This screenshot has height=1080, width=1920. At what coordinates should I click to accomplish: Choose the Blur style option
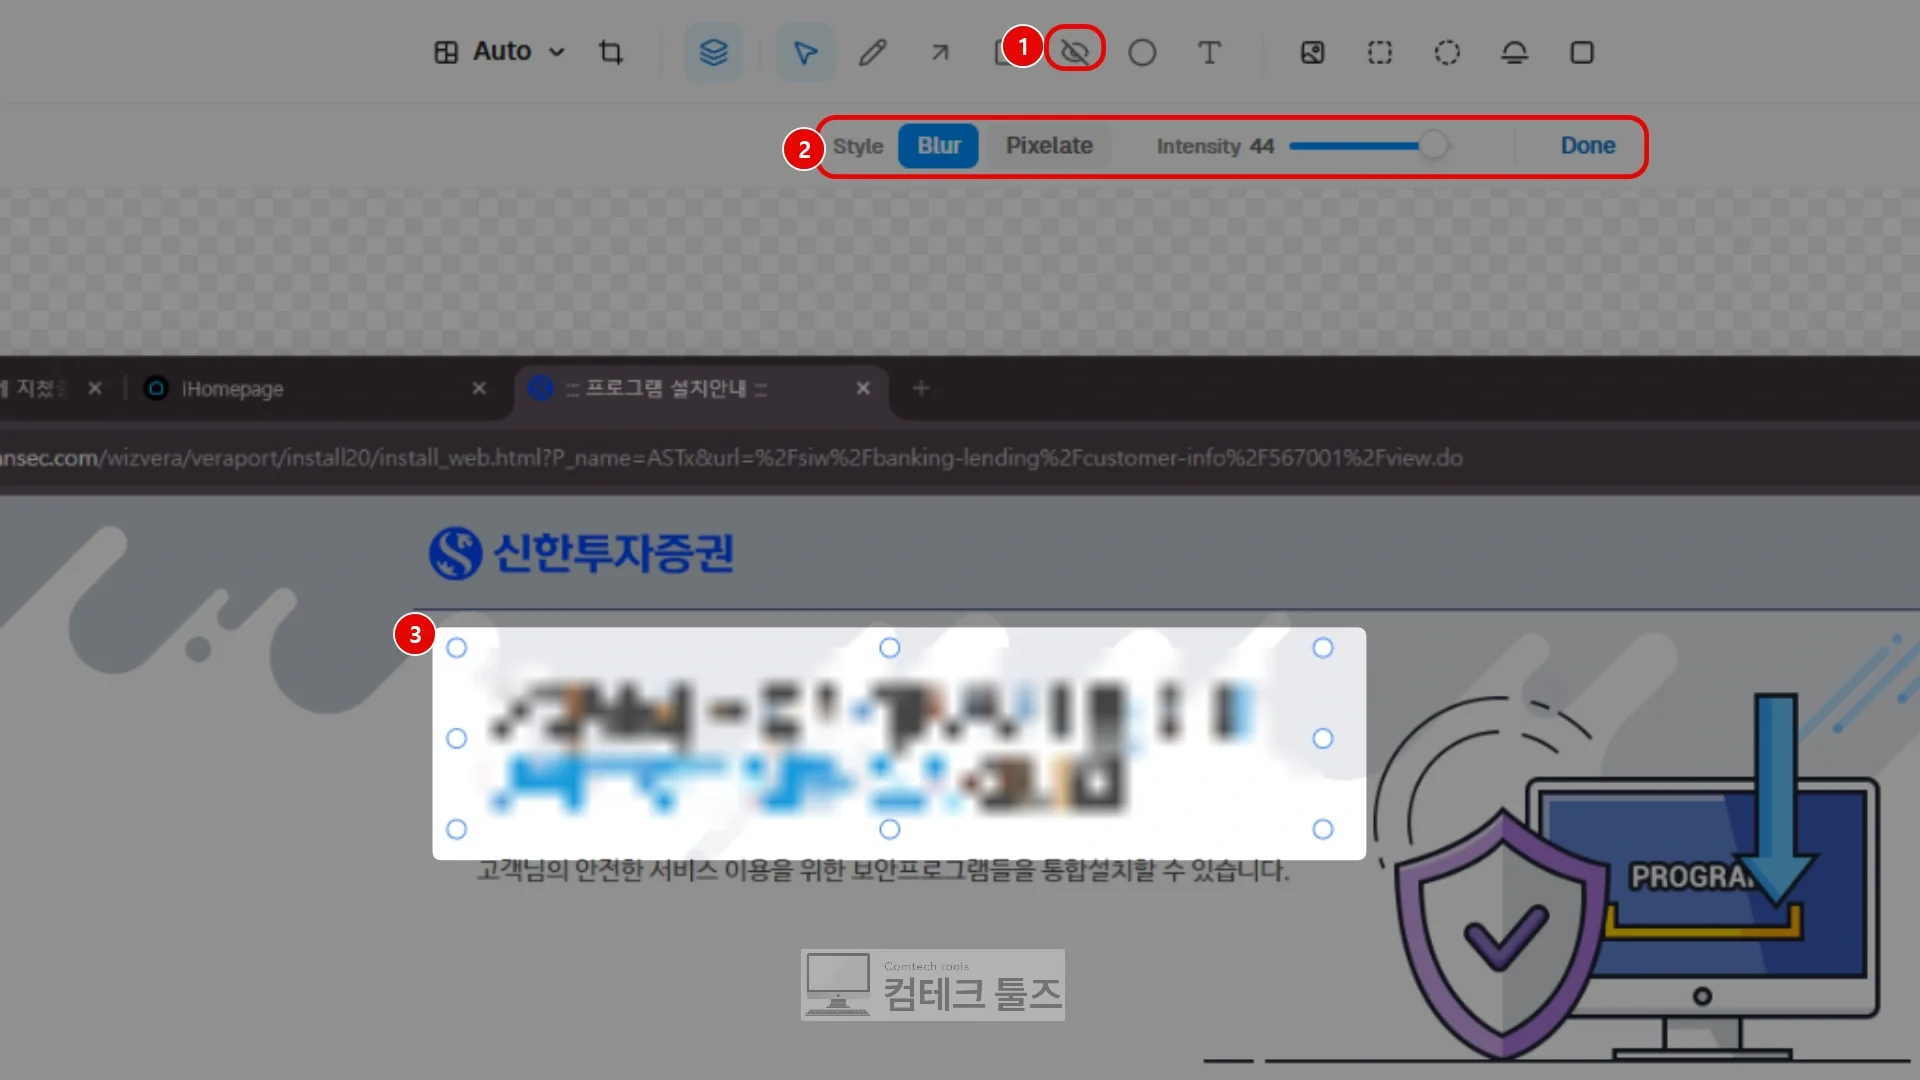[x=938, y=146]
